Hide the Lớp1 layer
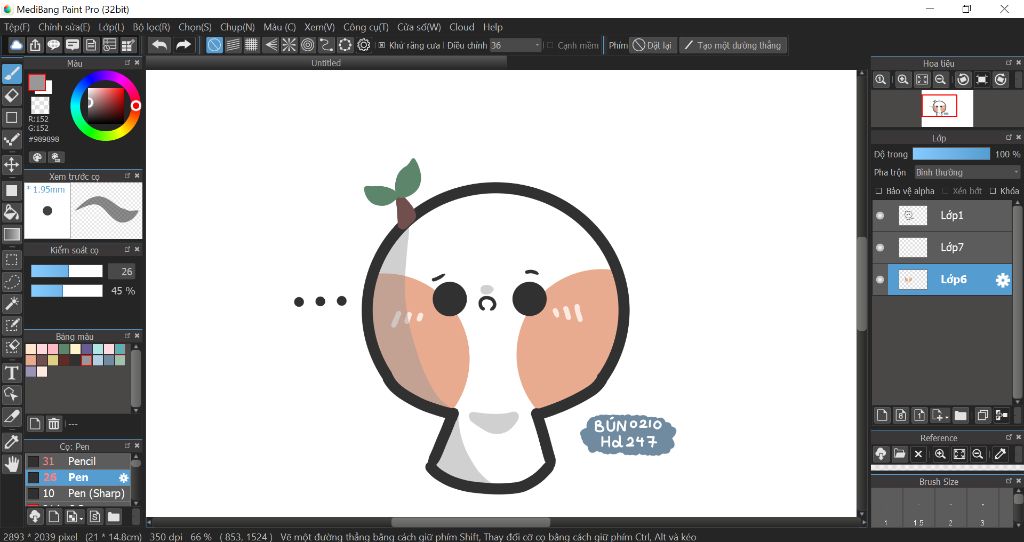 click(880, 215)
